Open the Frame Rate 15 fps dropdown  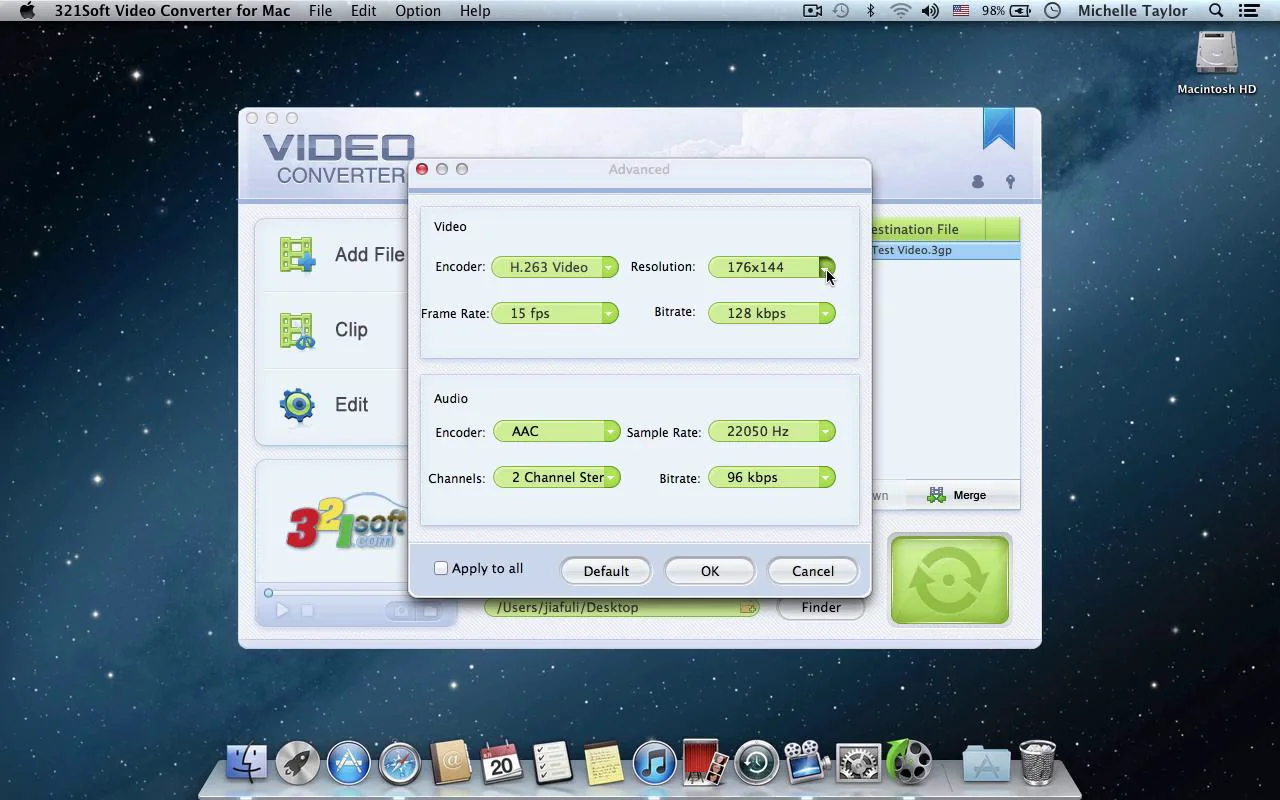(x=555, y=313)
